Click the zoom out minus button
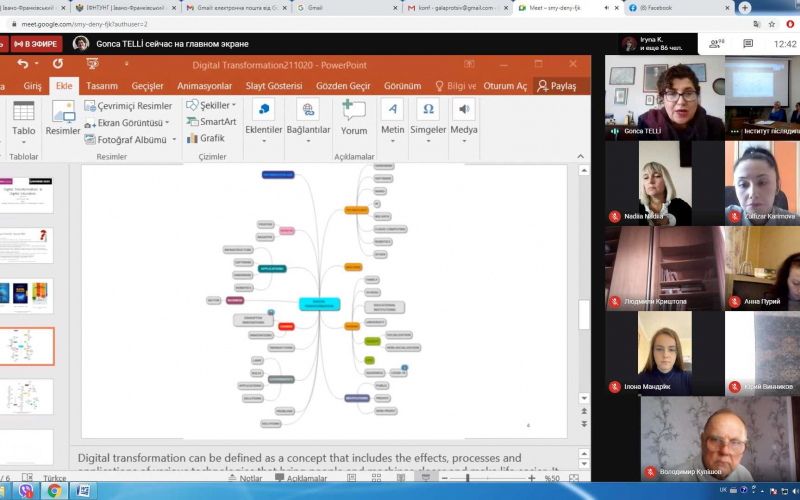 tap(445, 478)
